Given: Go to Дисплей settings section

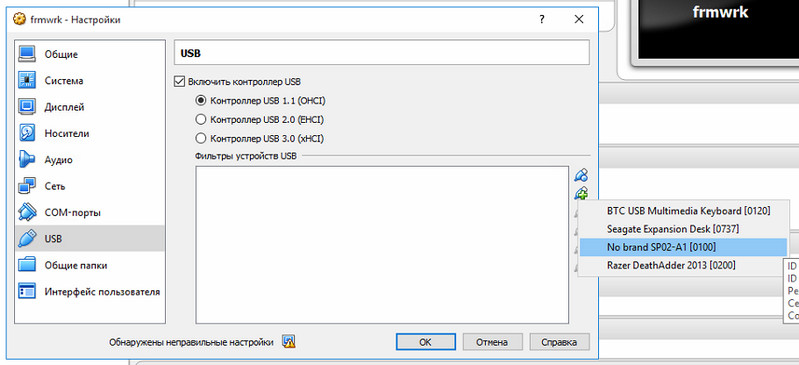Looking at the screenshot, I should click(x=90, y=107).
